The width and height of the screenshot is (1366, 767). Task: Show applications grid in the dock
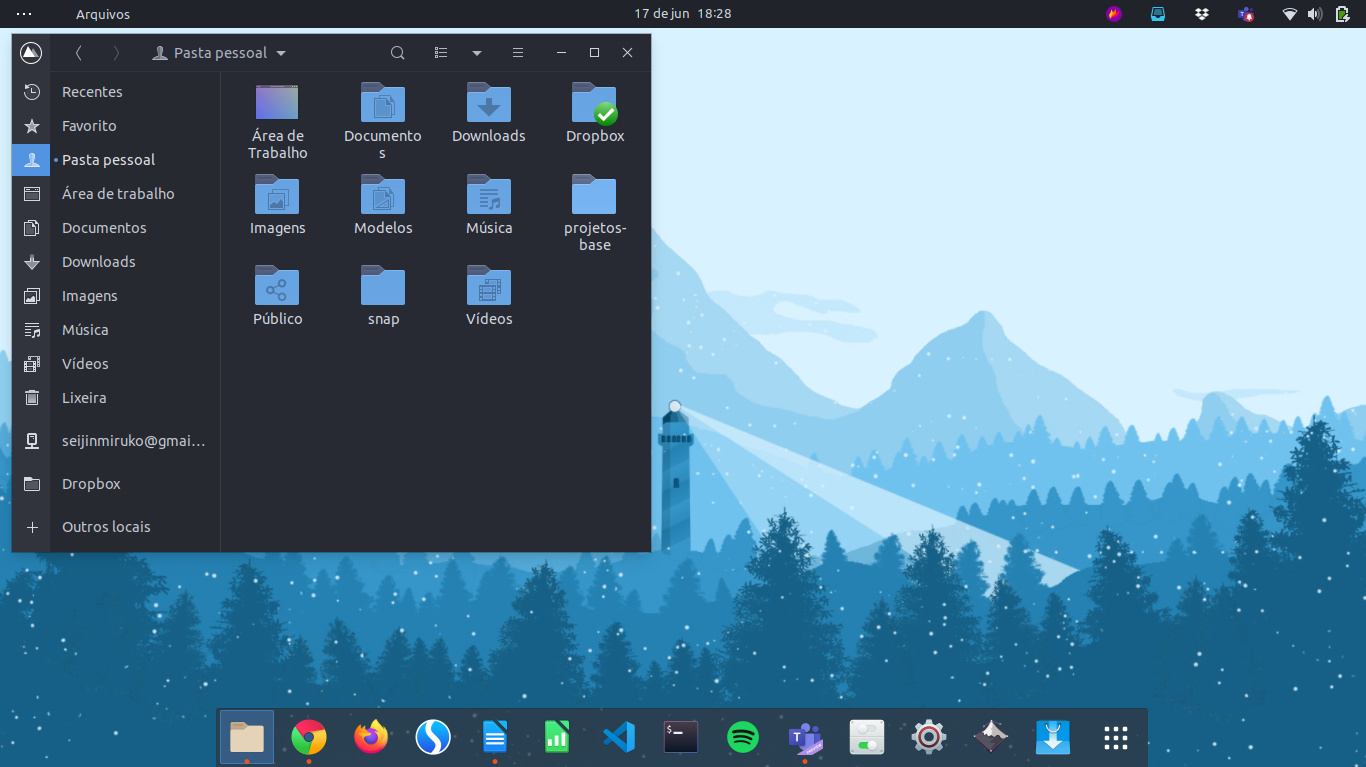[1115, 738]
